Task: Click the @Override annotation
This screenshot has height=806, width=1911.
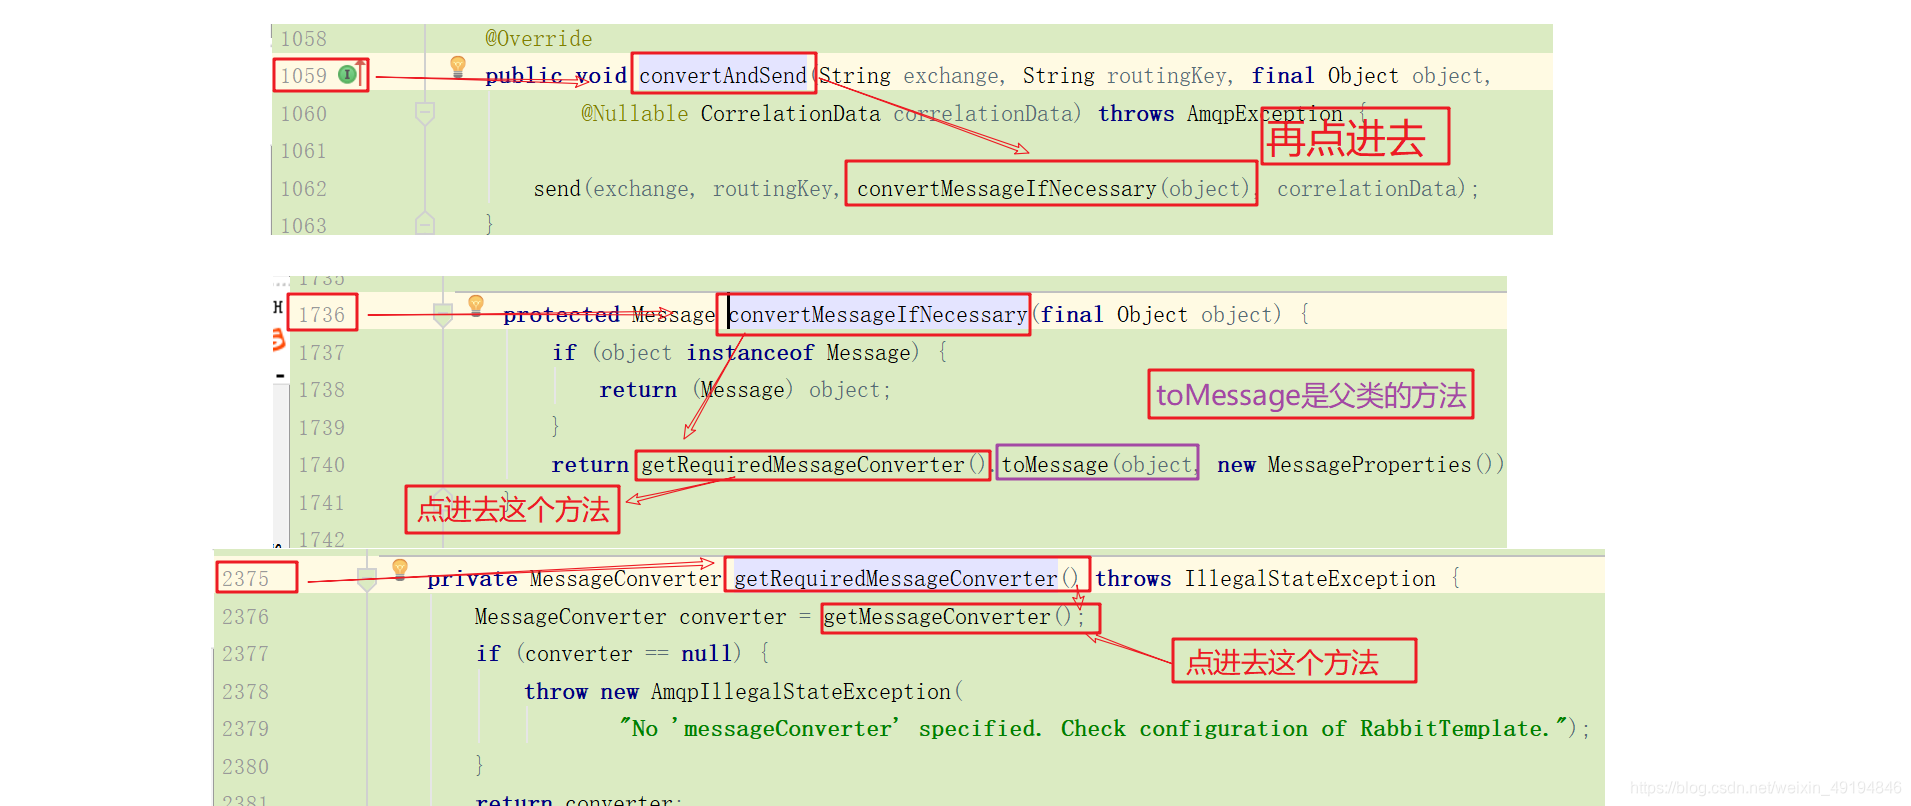Action: pos(538,39)
